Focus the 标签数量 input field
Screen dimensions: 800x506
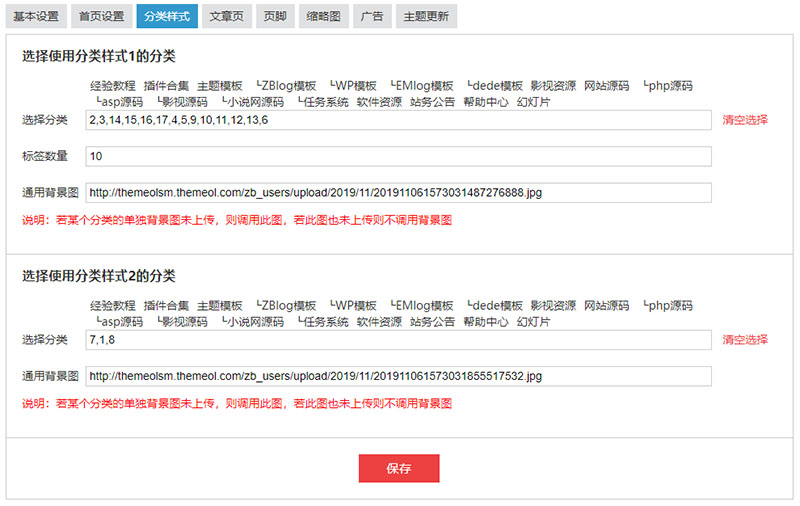pyautogui.click(x=398, y=157)
